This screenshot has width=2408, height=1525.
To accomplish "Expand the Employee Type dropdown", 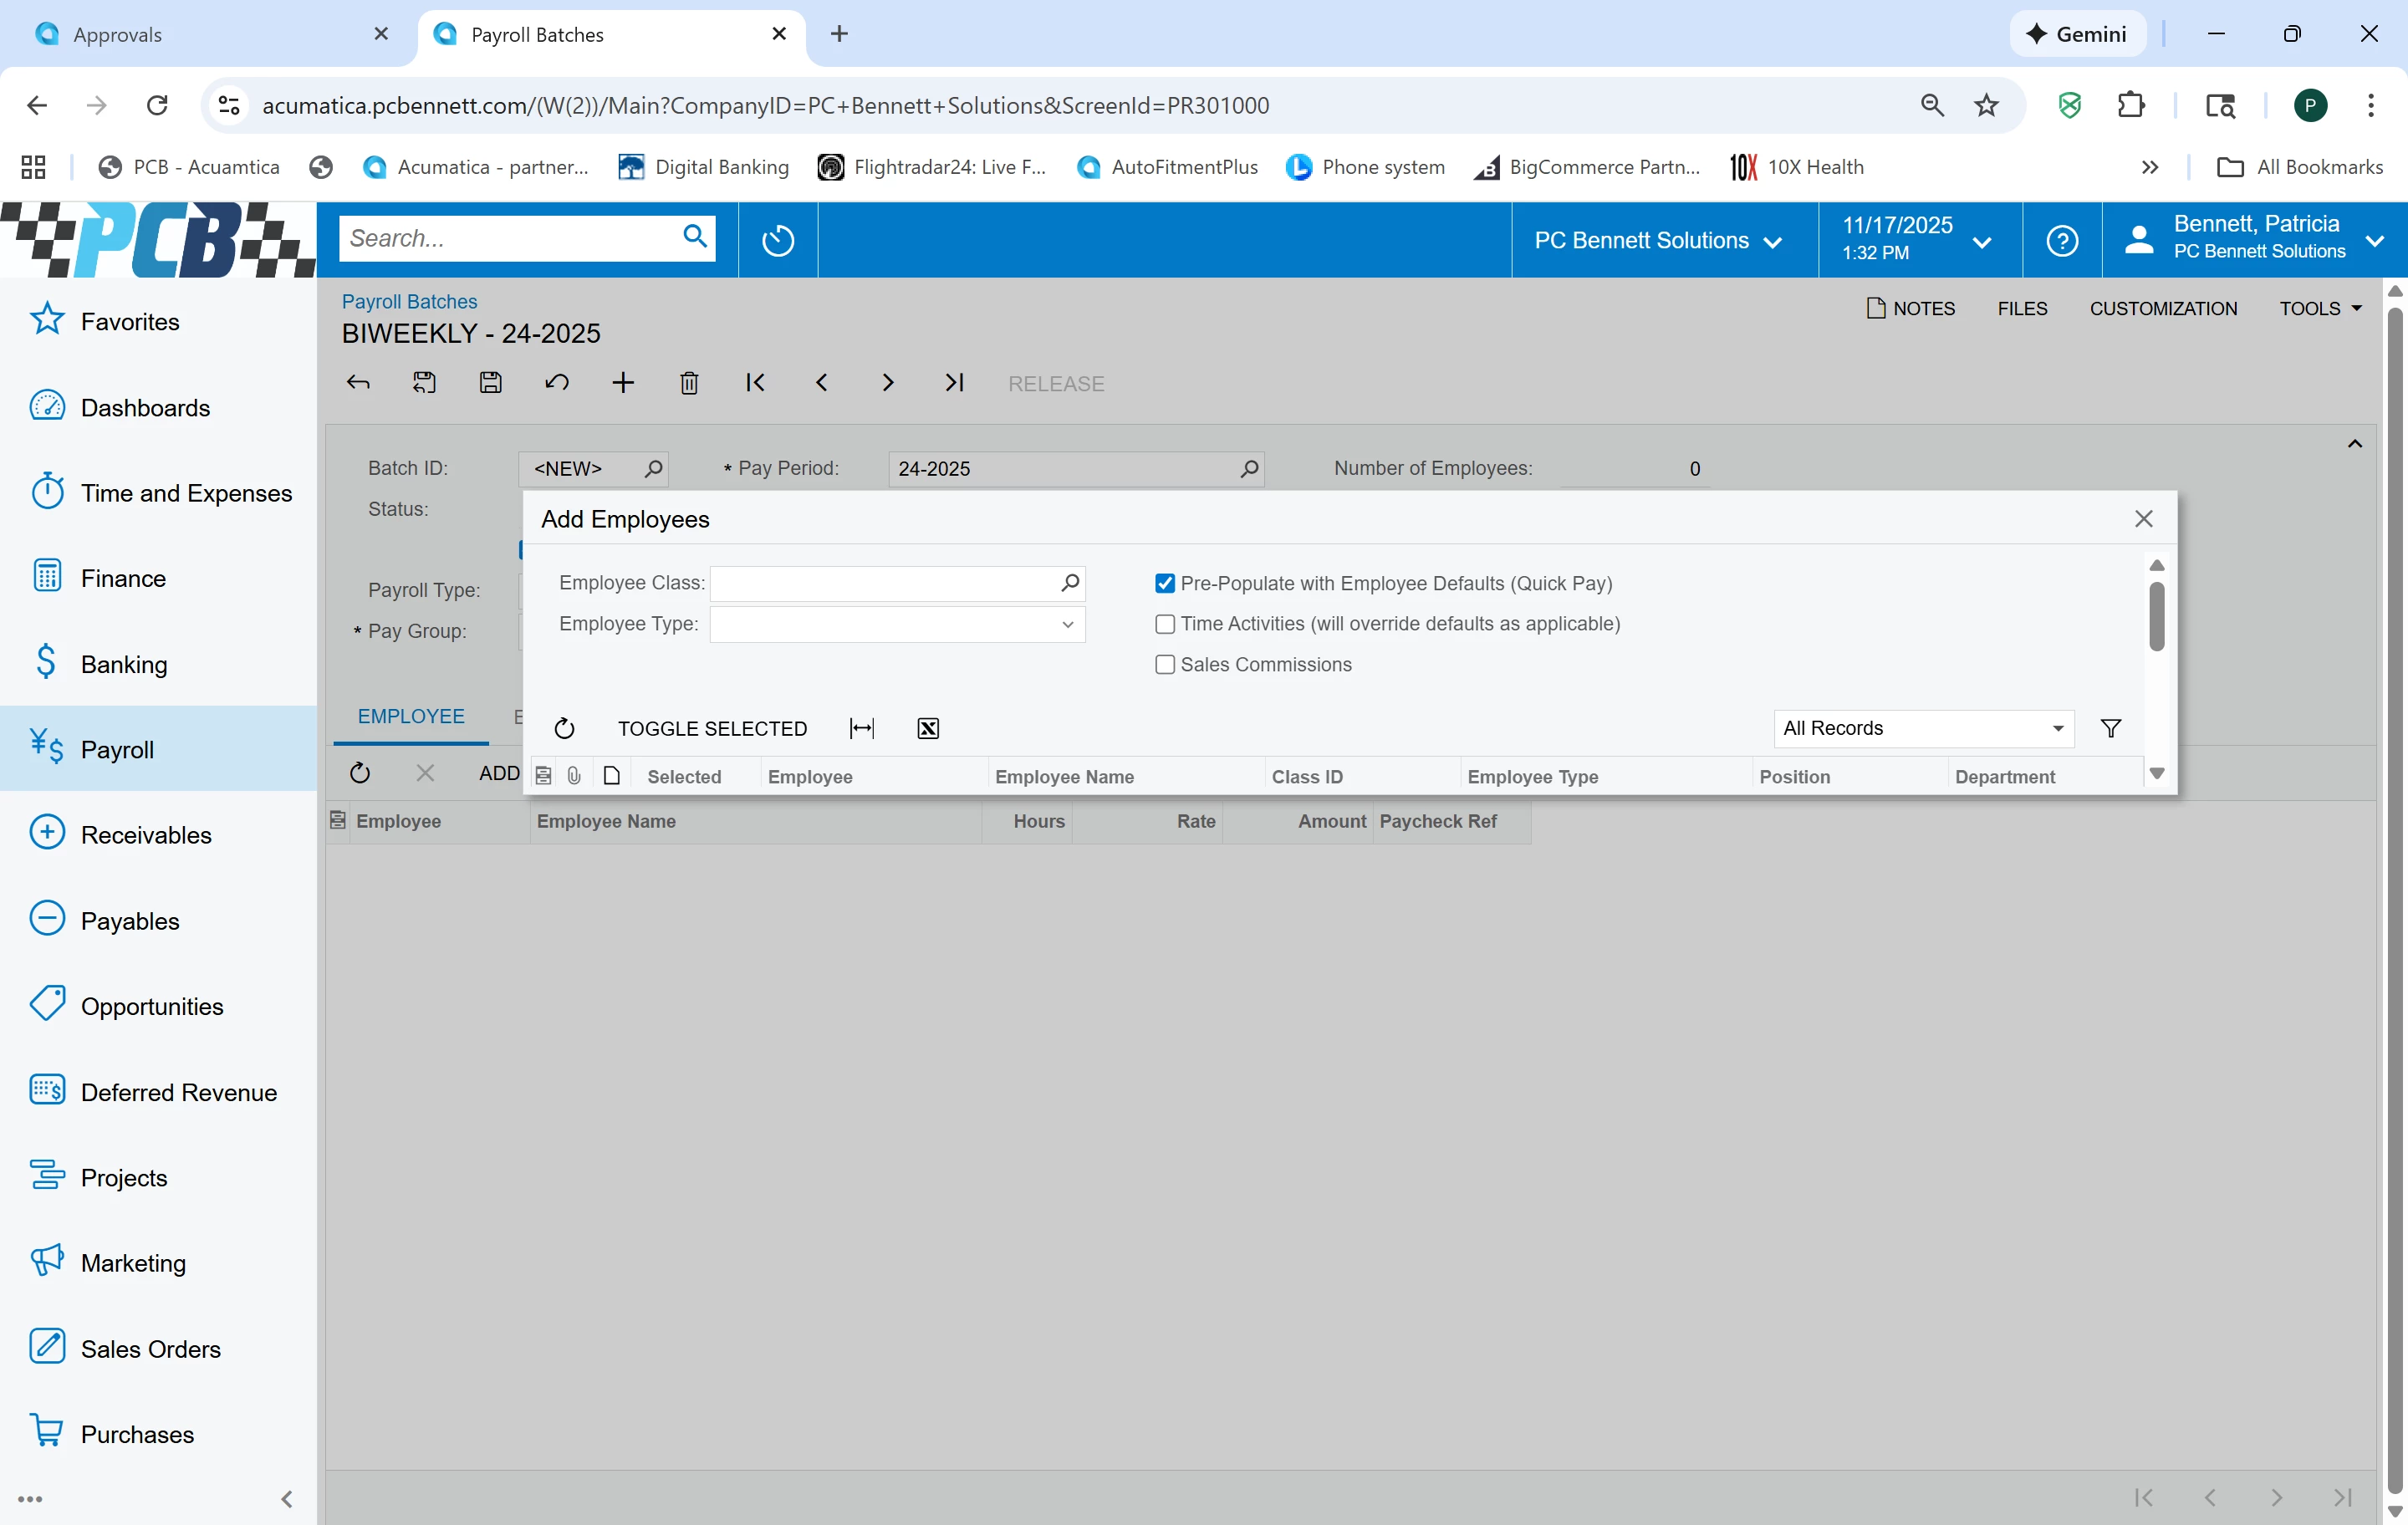I will click(1067, 624).
